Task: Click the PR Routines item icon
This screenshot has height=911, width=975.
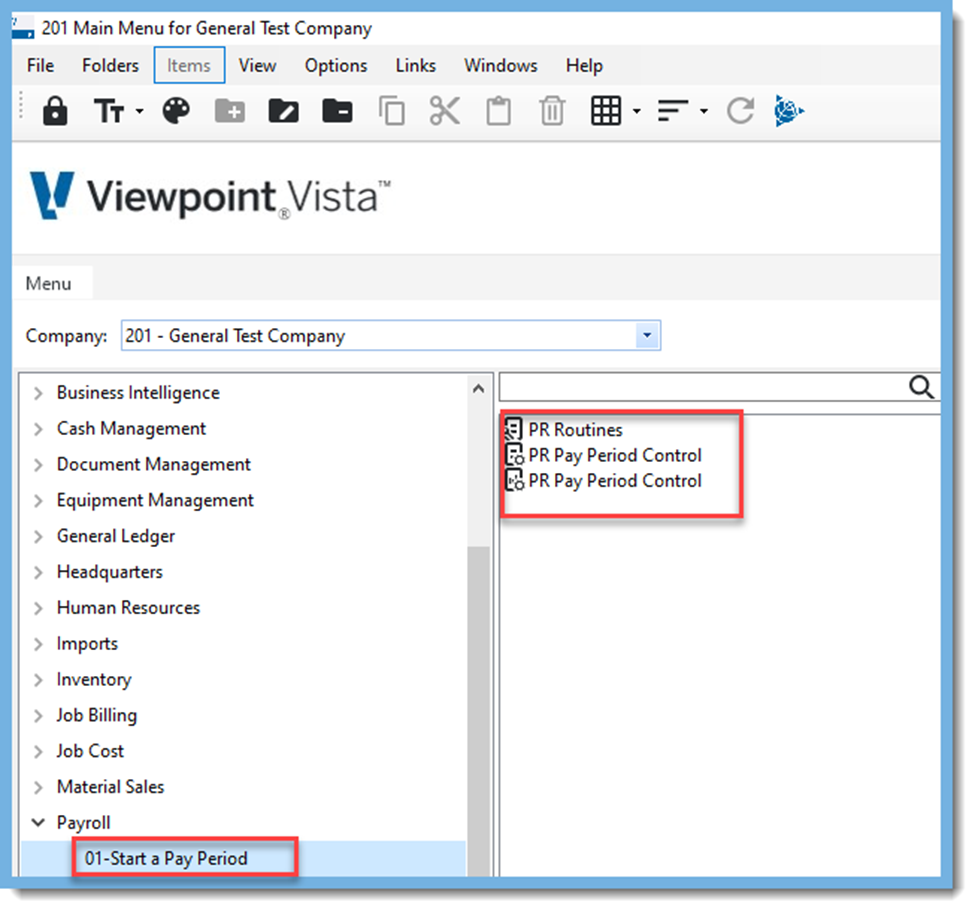Action: pos(514,429)
